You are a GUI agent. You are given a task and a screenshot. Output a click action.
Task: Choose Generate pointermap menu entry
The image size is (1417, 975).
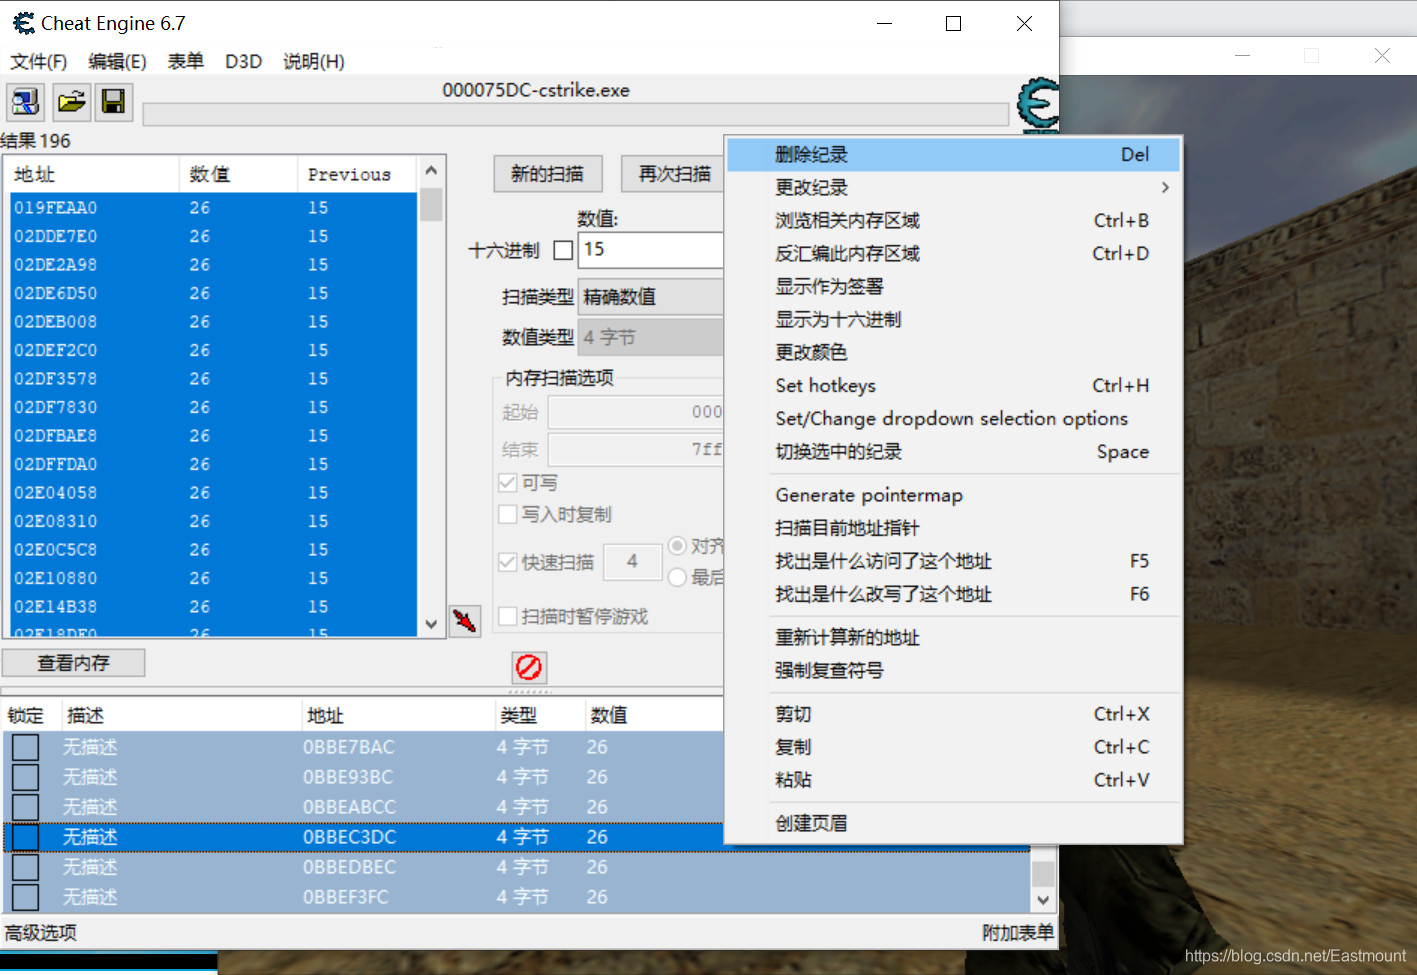click(954, 495)
